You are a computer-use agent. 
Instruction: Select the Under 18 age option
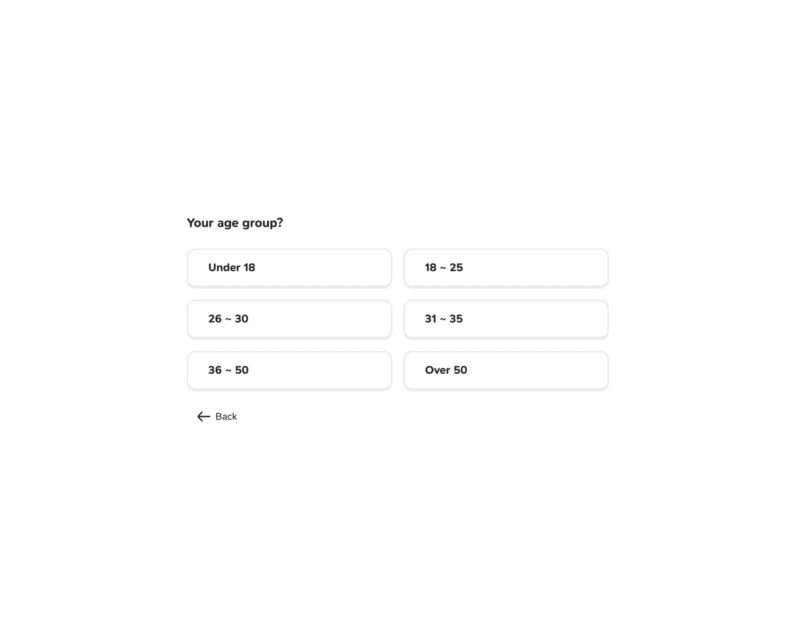pyautogui.click(x=289, y=268)
